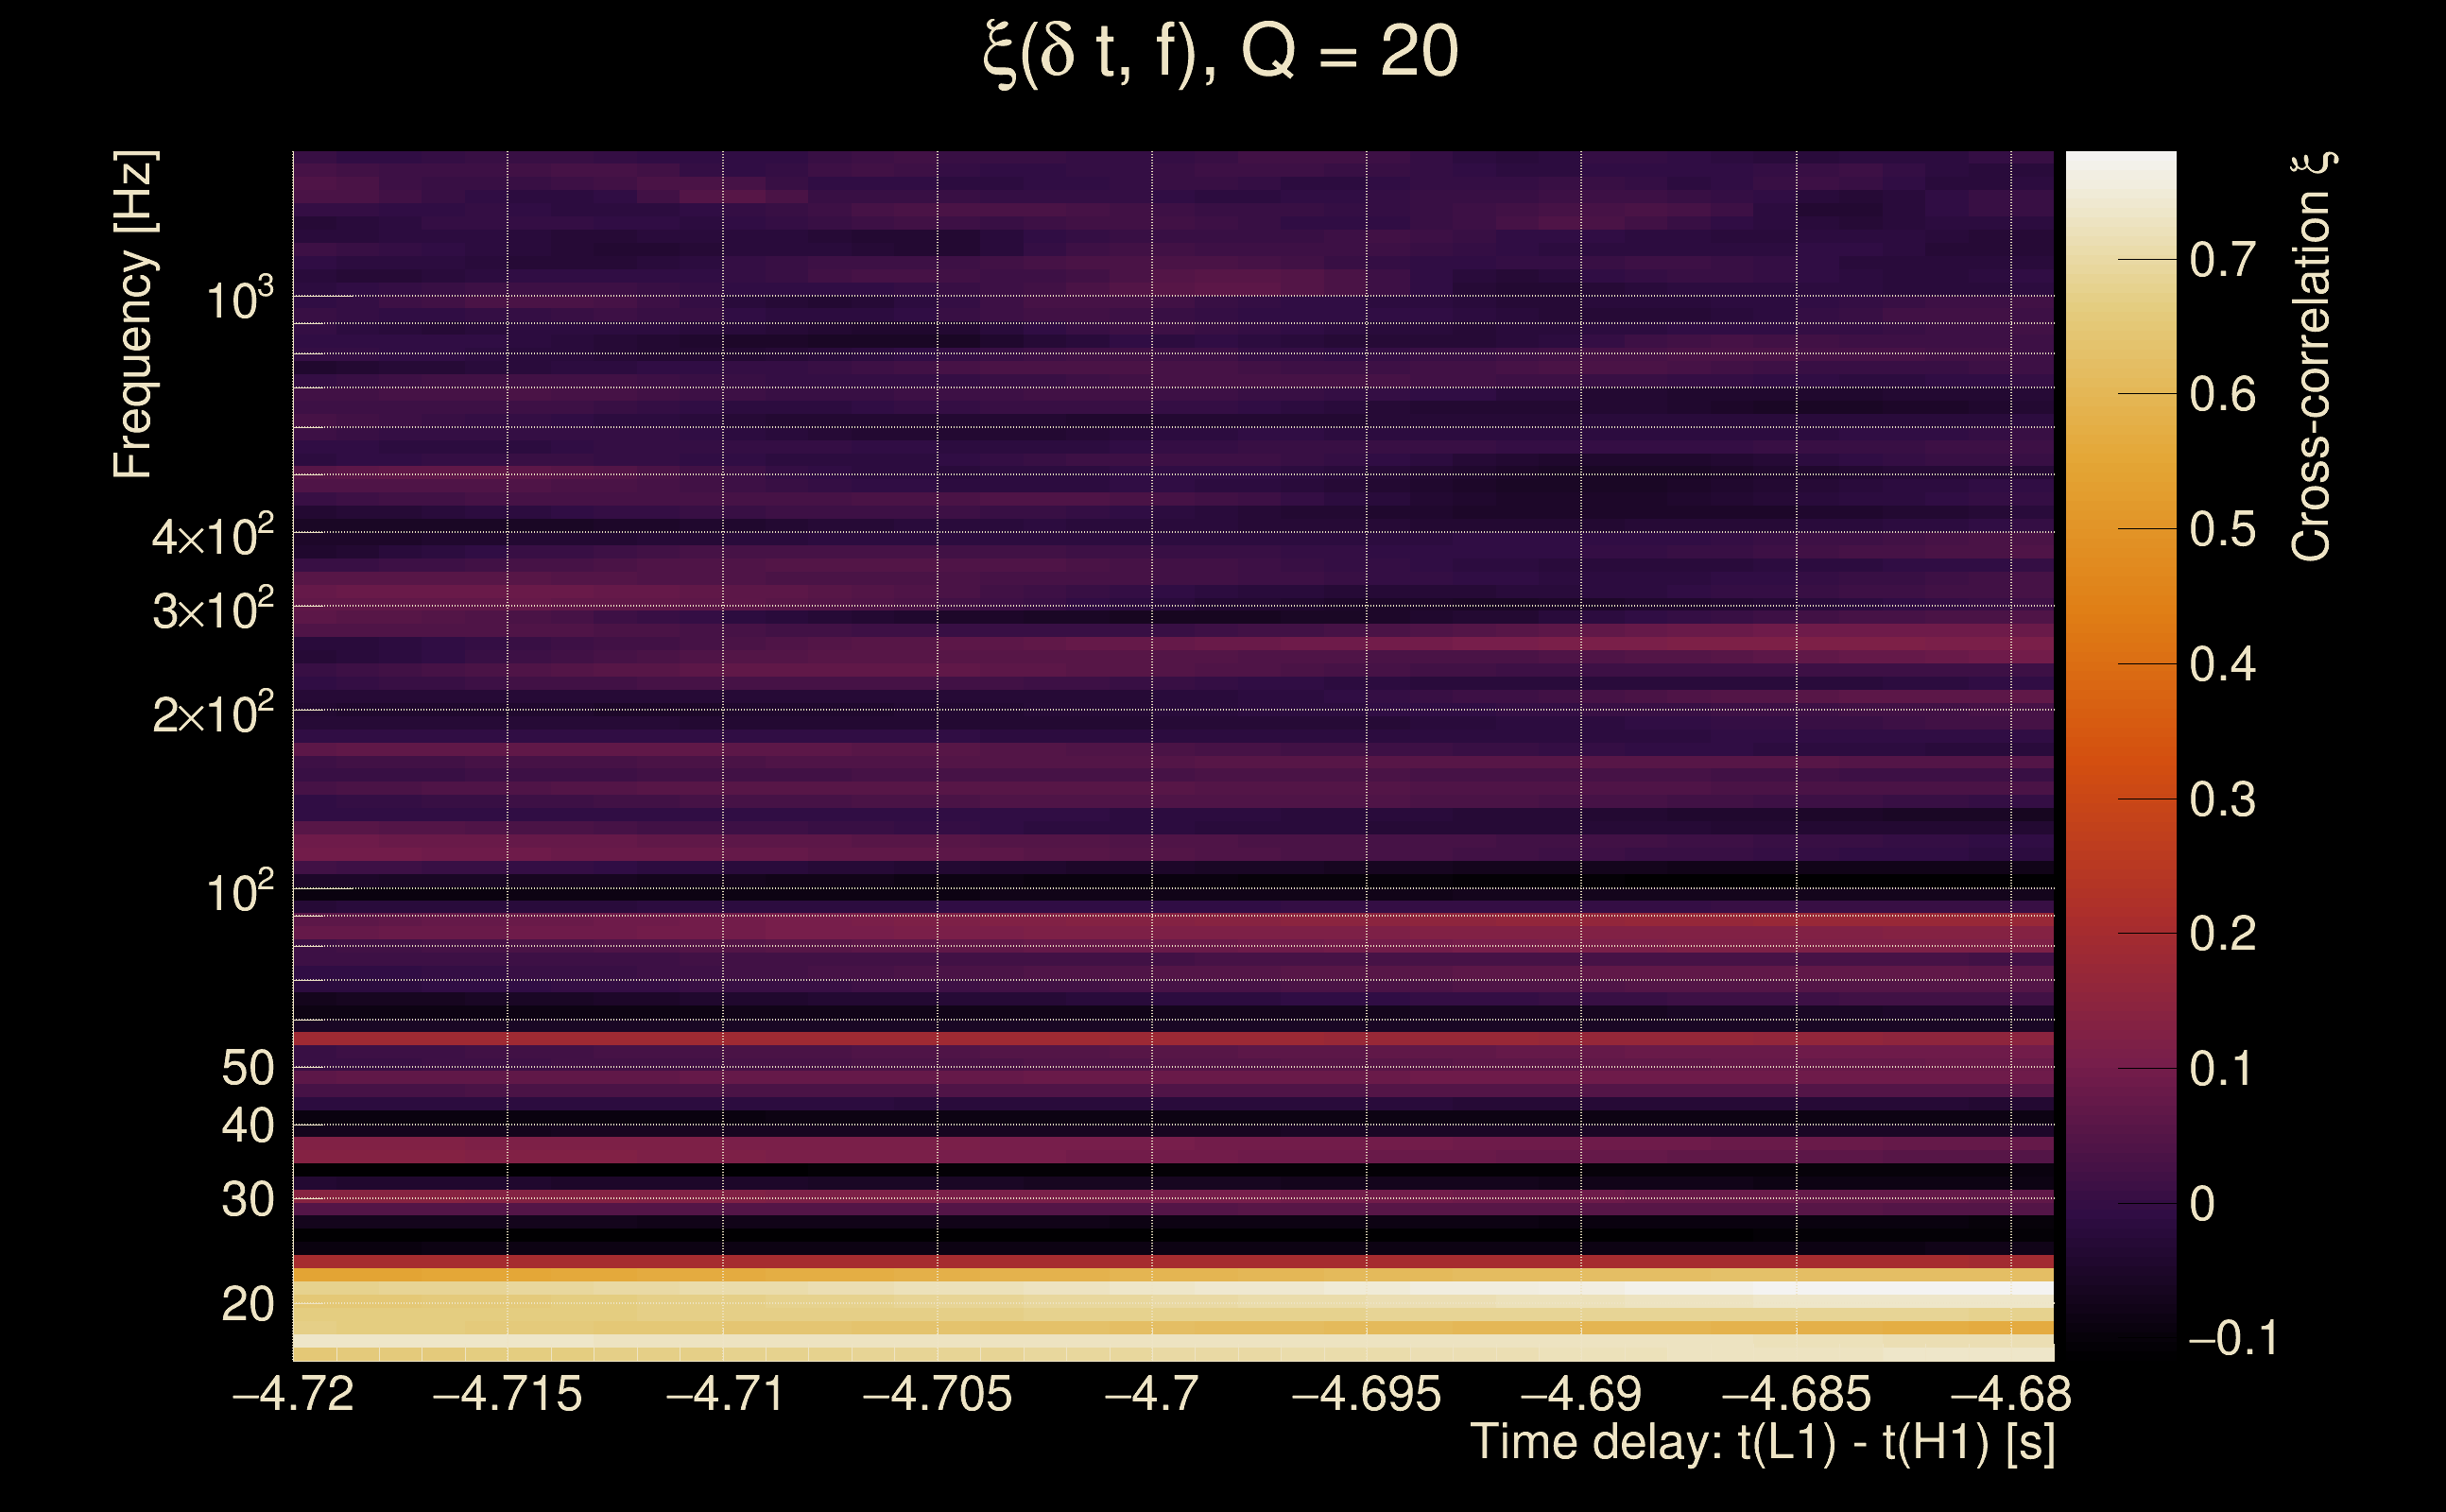Click the 4×10² frequency tick label
2446x1512 pixels.
[212, 536]
